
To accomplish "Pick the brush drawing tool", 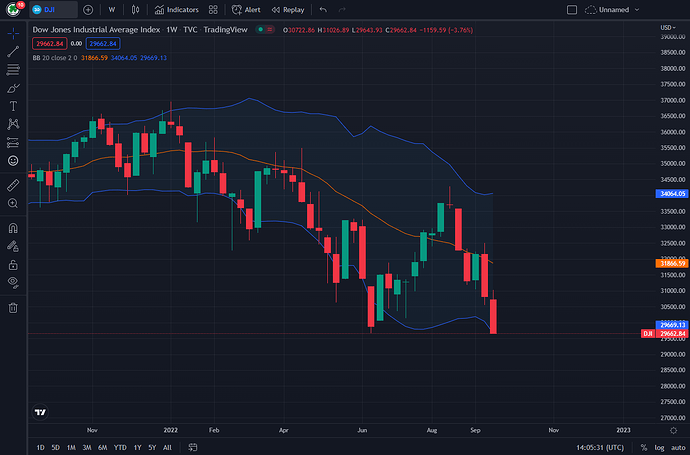I will (x=13, y=87).
